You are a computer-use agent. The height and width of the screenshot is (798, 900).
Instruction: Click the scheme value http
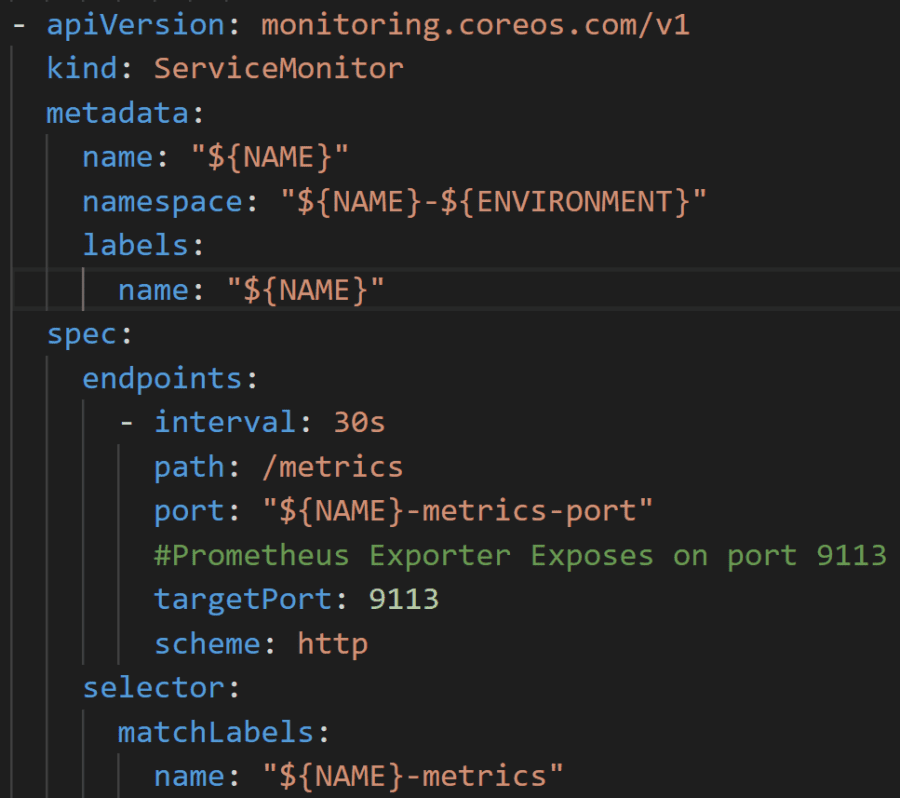(x=332, y=644)
